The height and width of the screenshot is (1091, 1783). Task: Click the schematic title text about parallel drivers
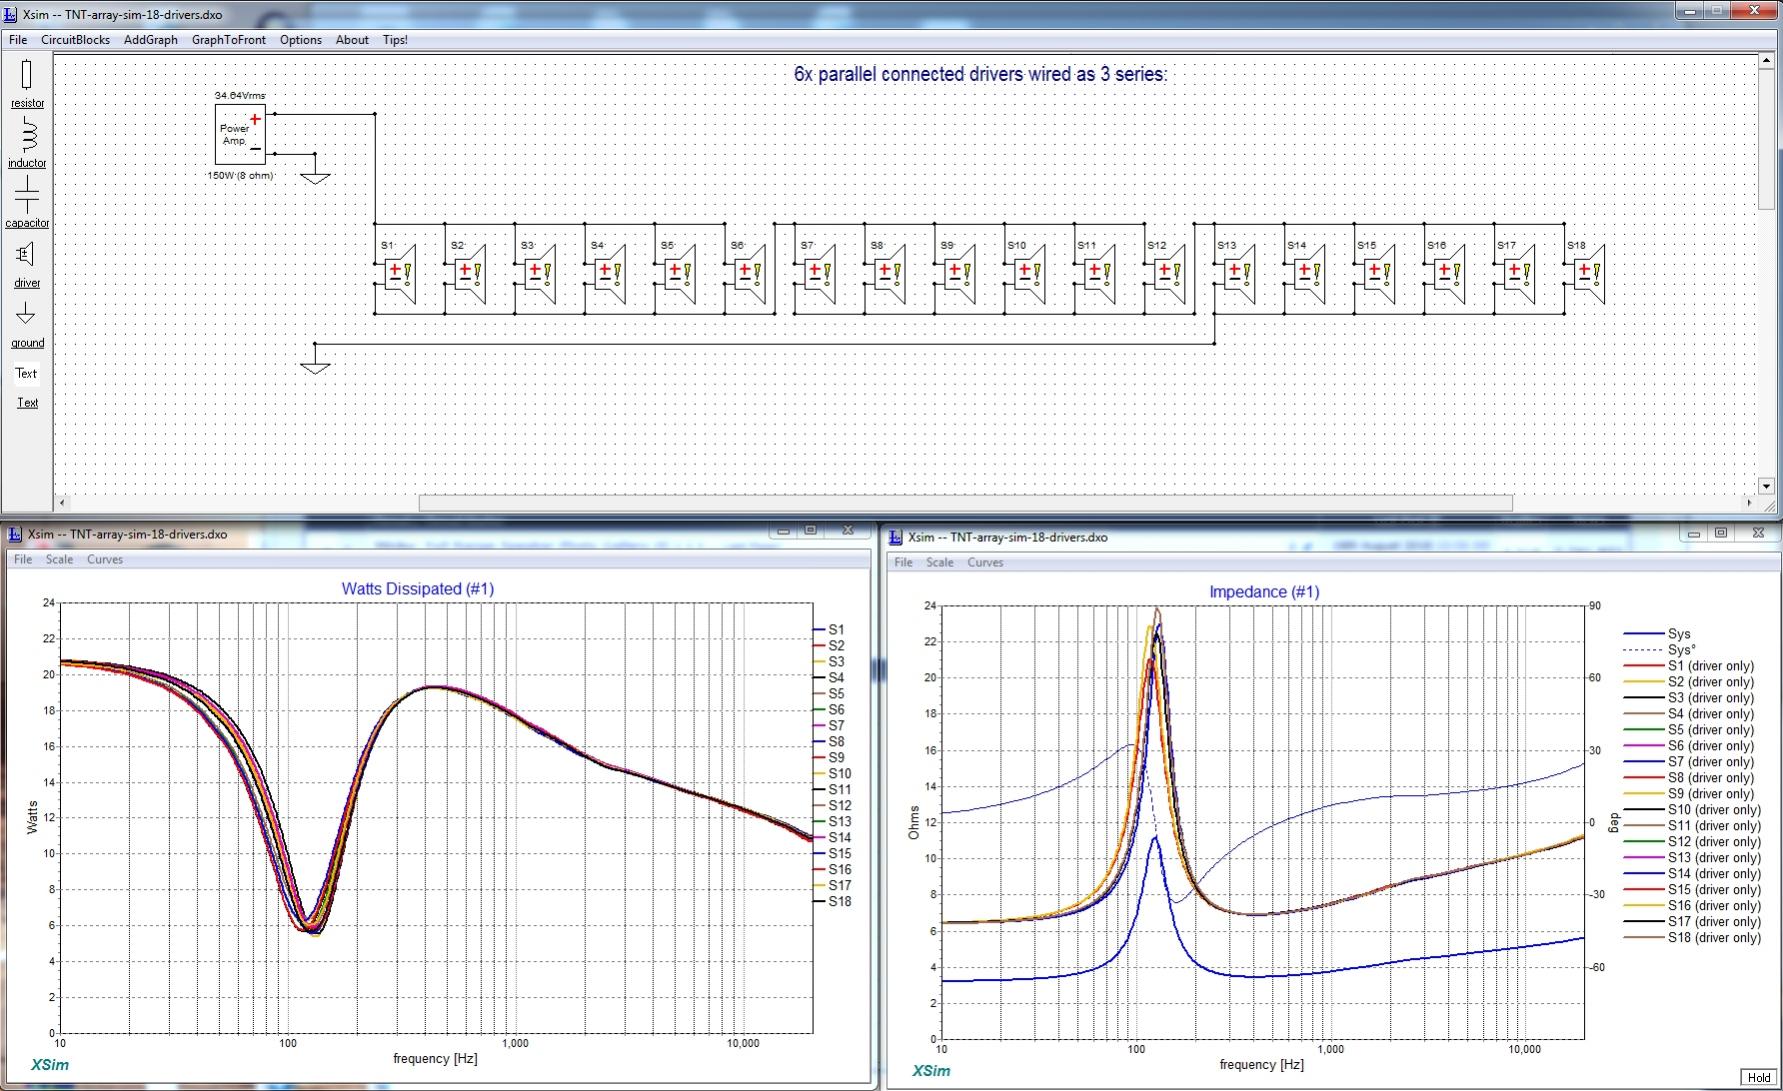point(980,74)
